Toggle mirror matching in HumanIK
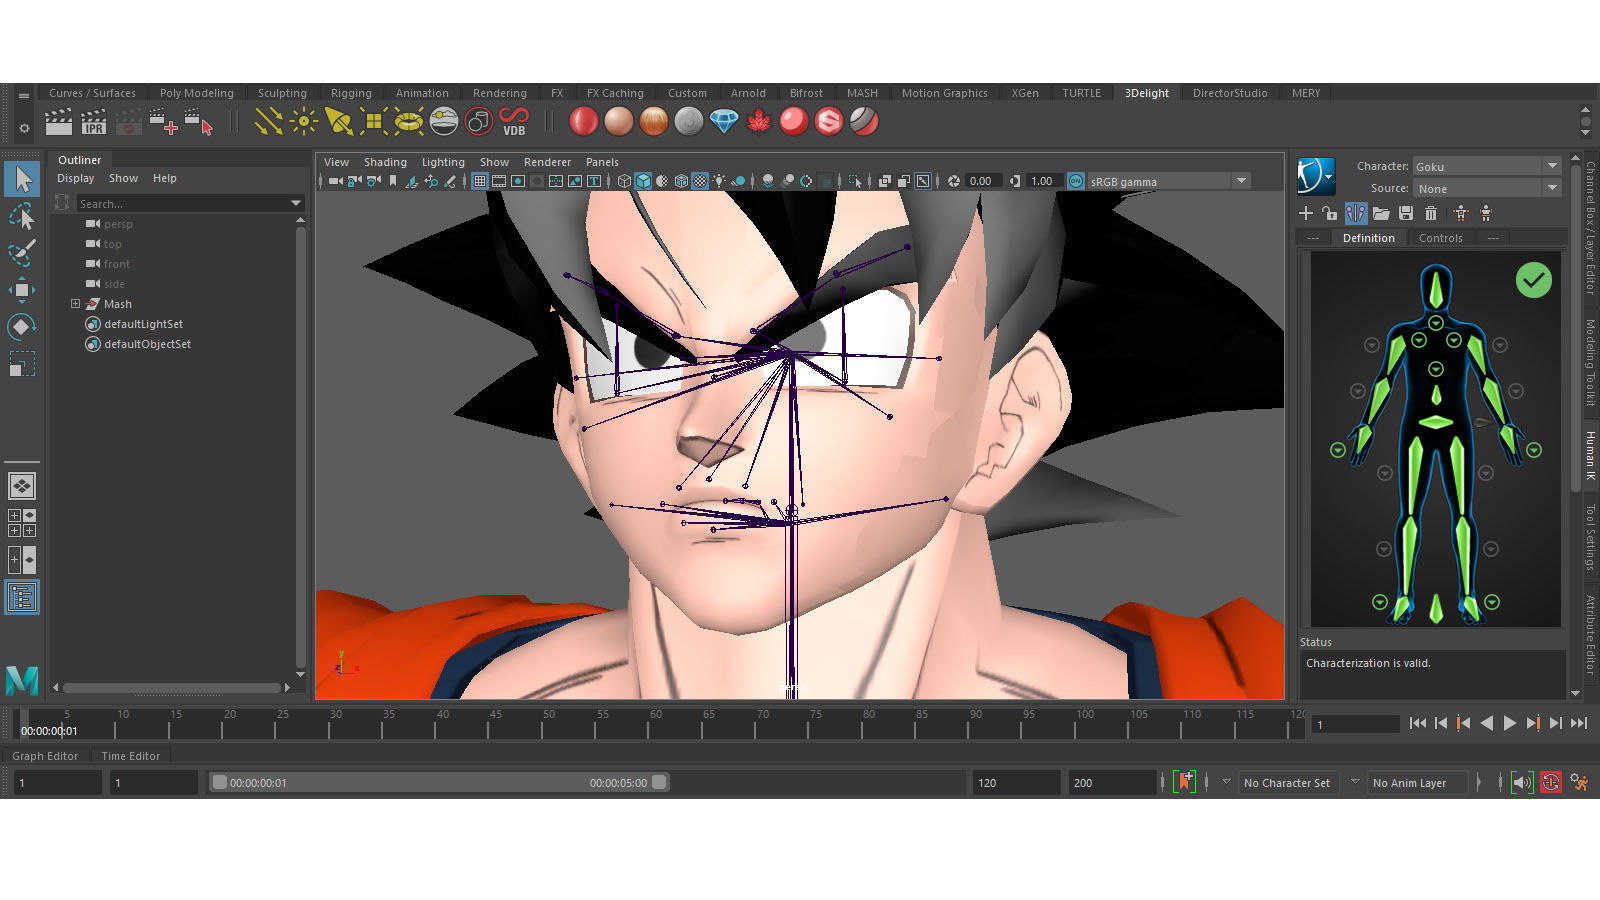This screenshot has height=900, width=1600. (x=1356, y=213)
